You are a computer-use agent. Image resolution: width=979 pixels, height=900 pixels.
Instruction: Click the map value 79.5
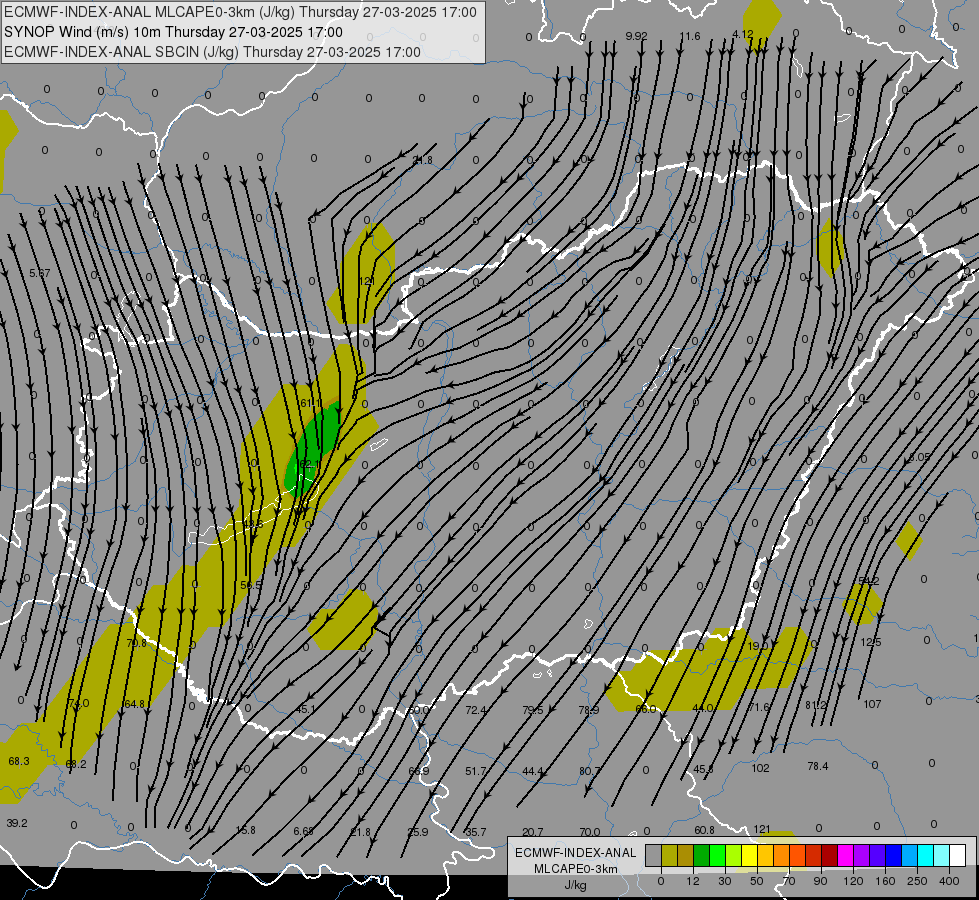coord(533,710)
